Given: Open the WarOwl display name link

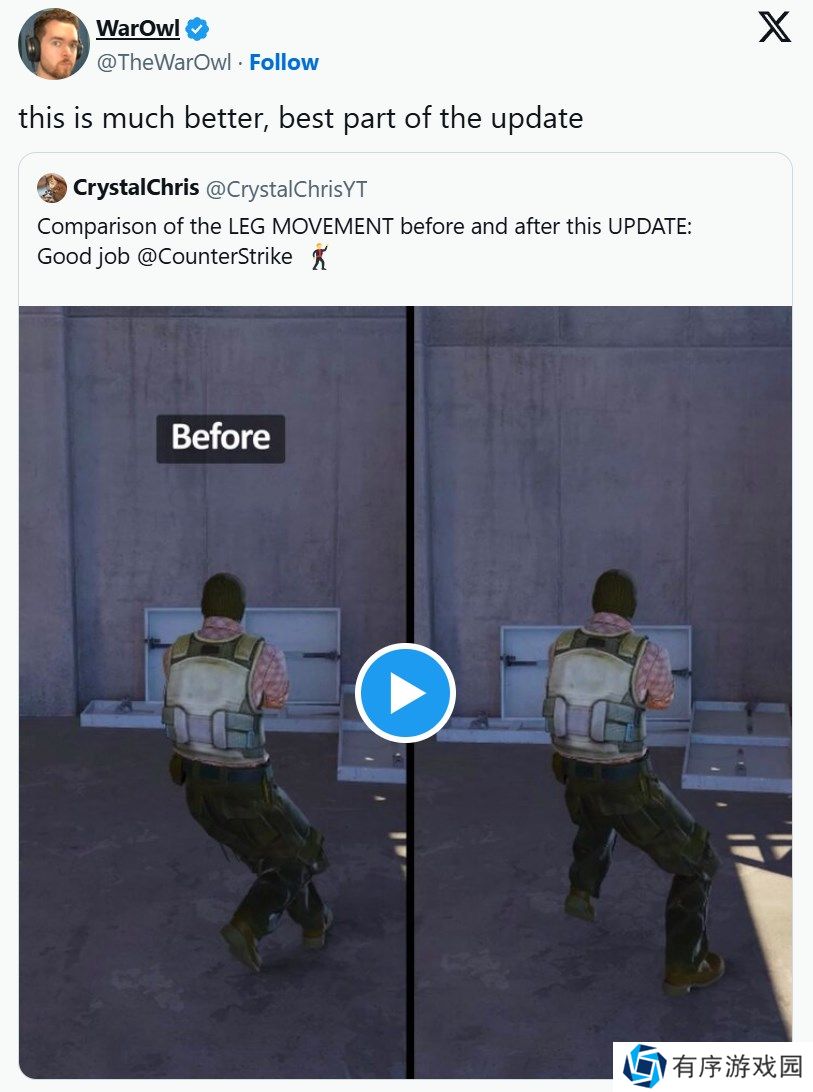Looking at the screenshot, I should click(138, 29).
